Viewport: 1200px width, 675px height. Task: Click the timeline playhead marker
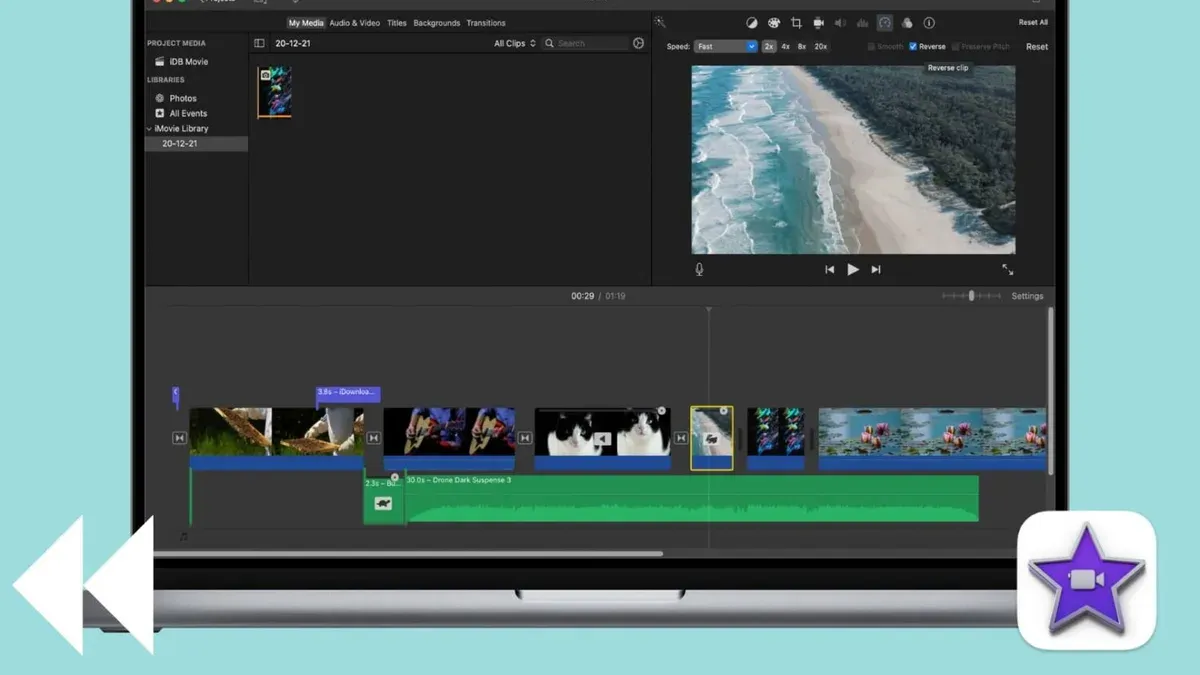[709, 312]
